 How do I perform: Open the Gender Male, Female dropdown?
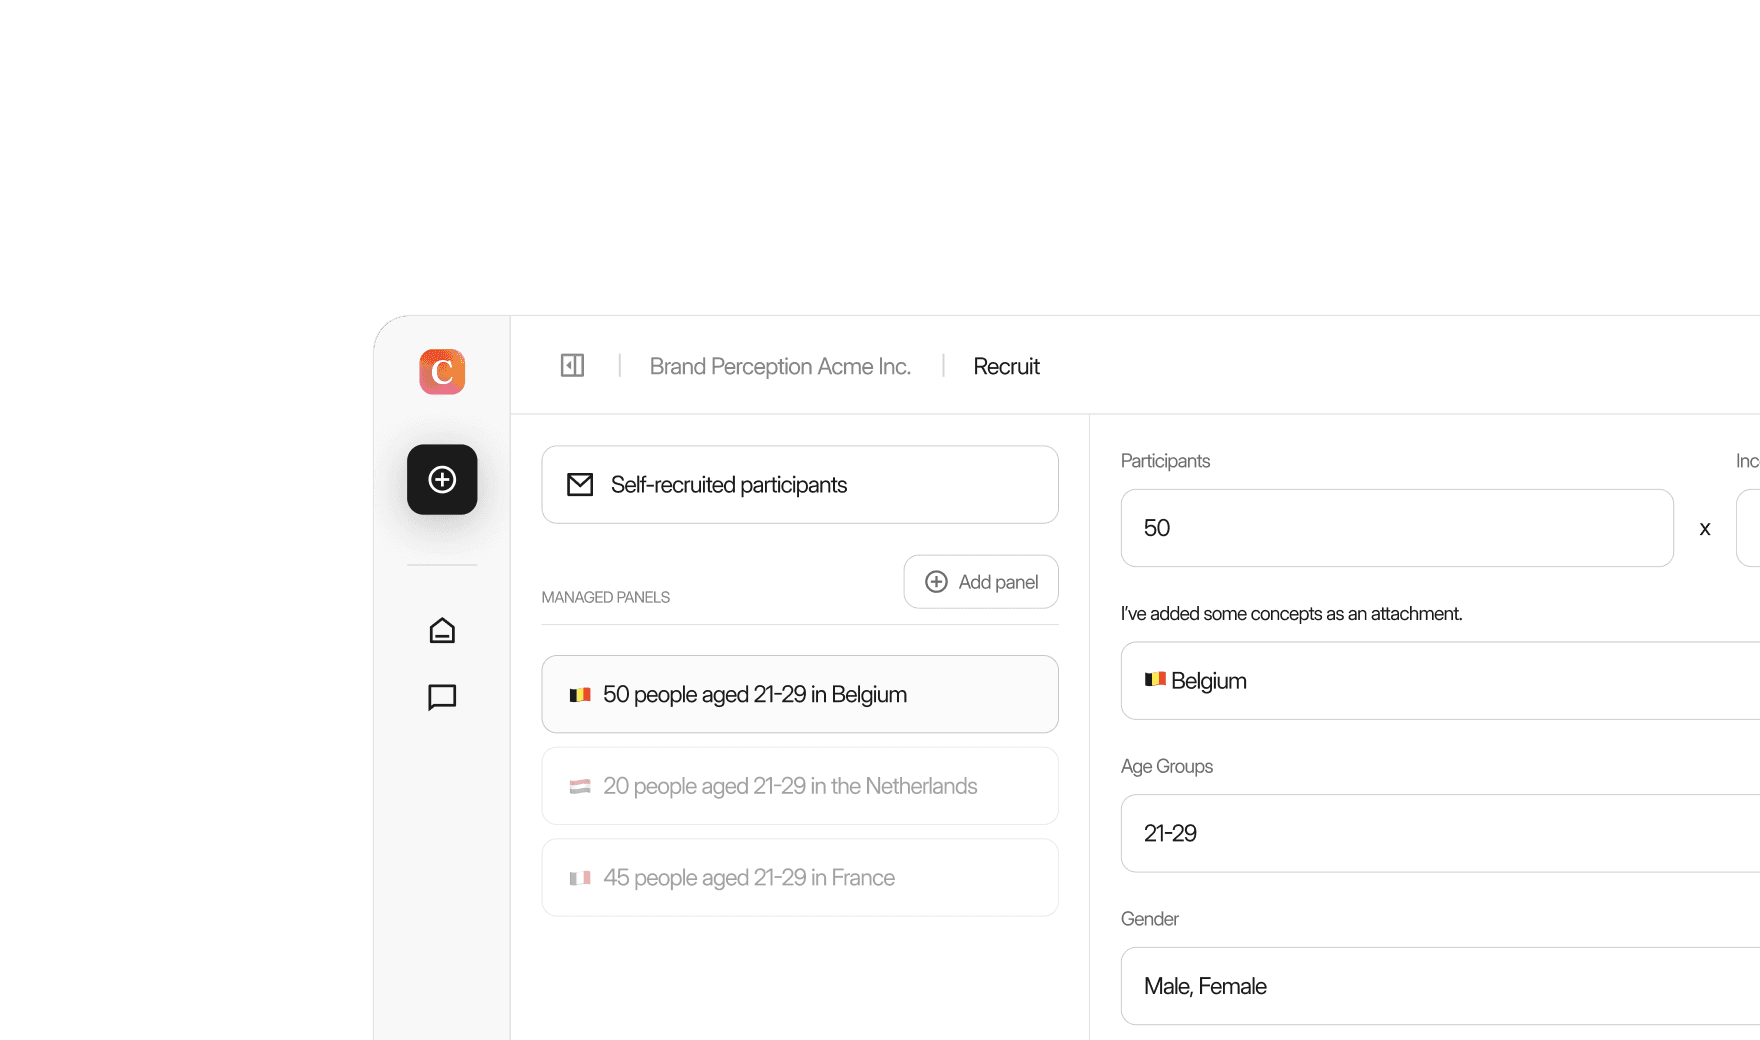1440,986
